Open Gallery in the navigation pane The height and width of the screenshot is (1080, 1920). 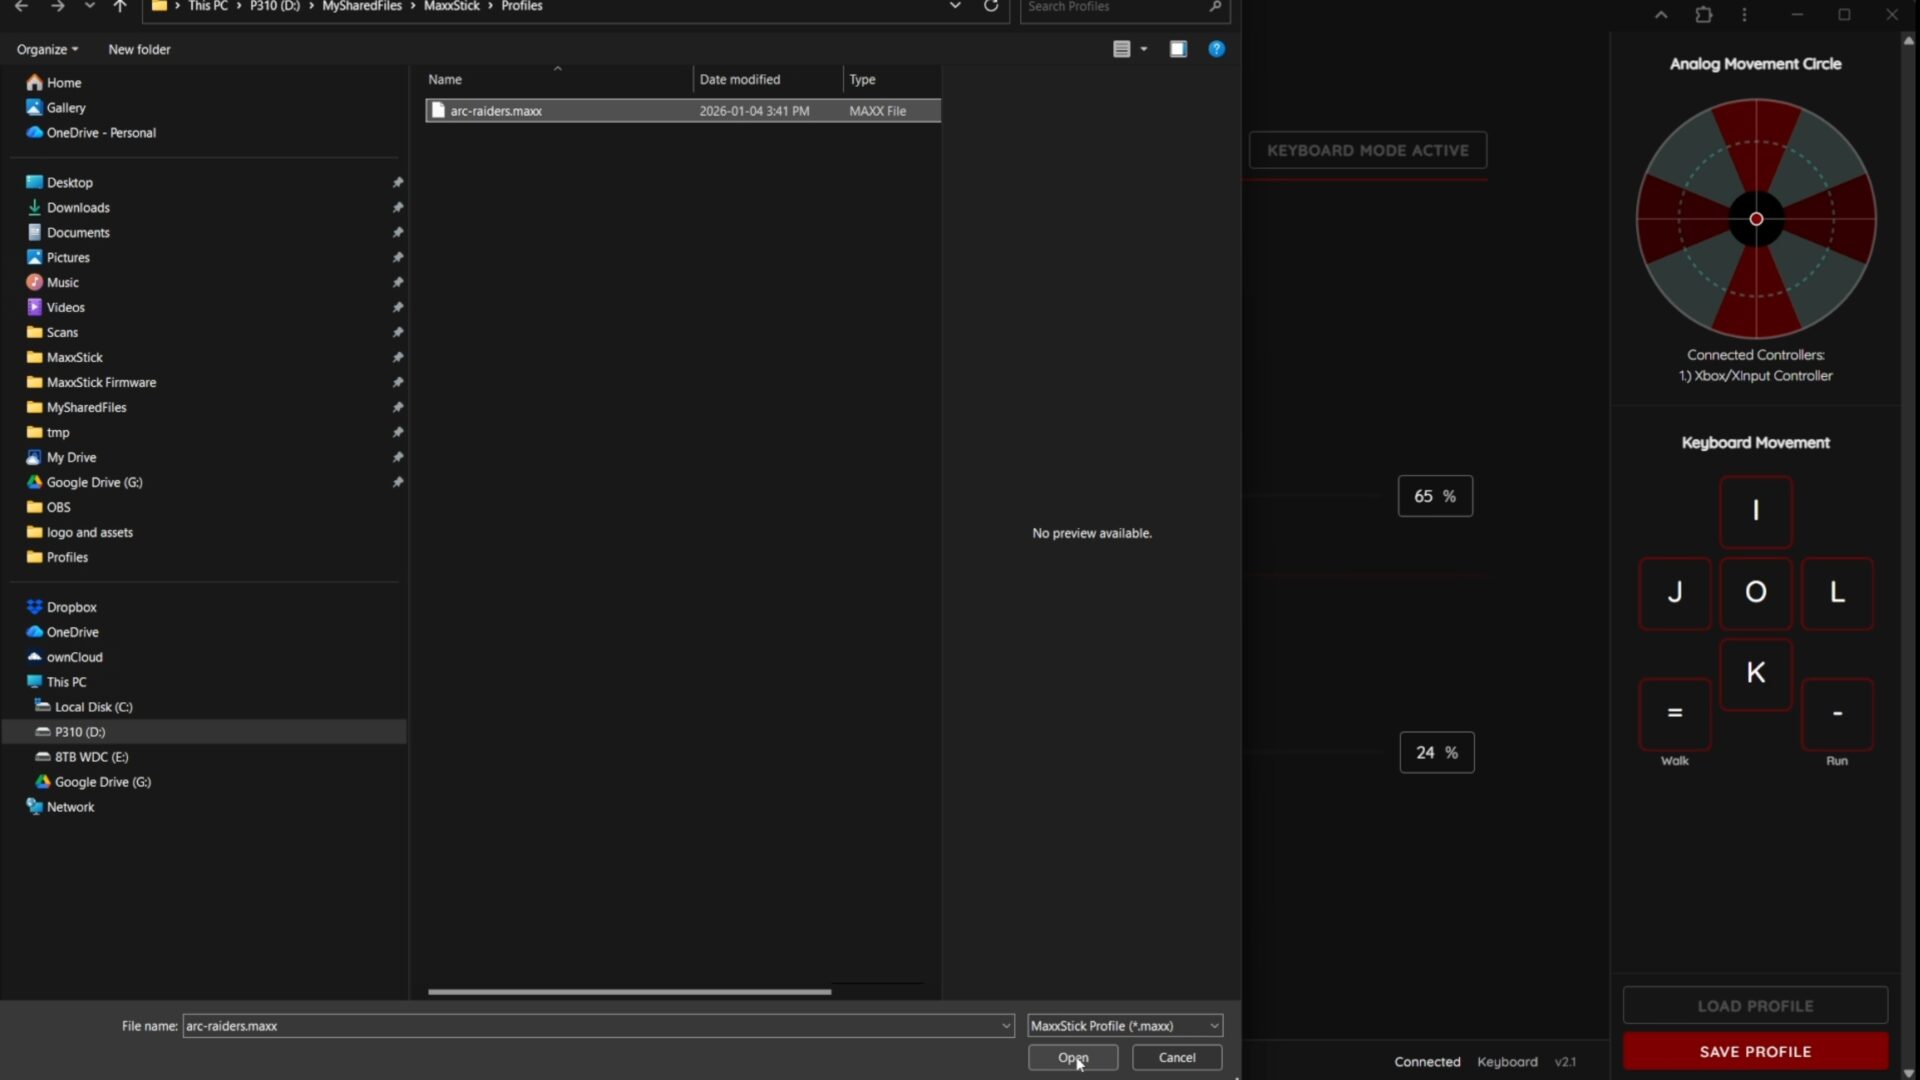tap(56, 108)
